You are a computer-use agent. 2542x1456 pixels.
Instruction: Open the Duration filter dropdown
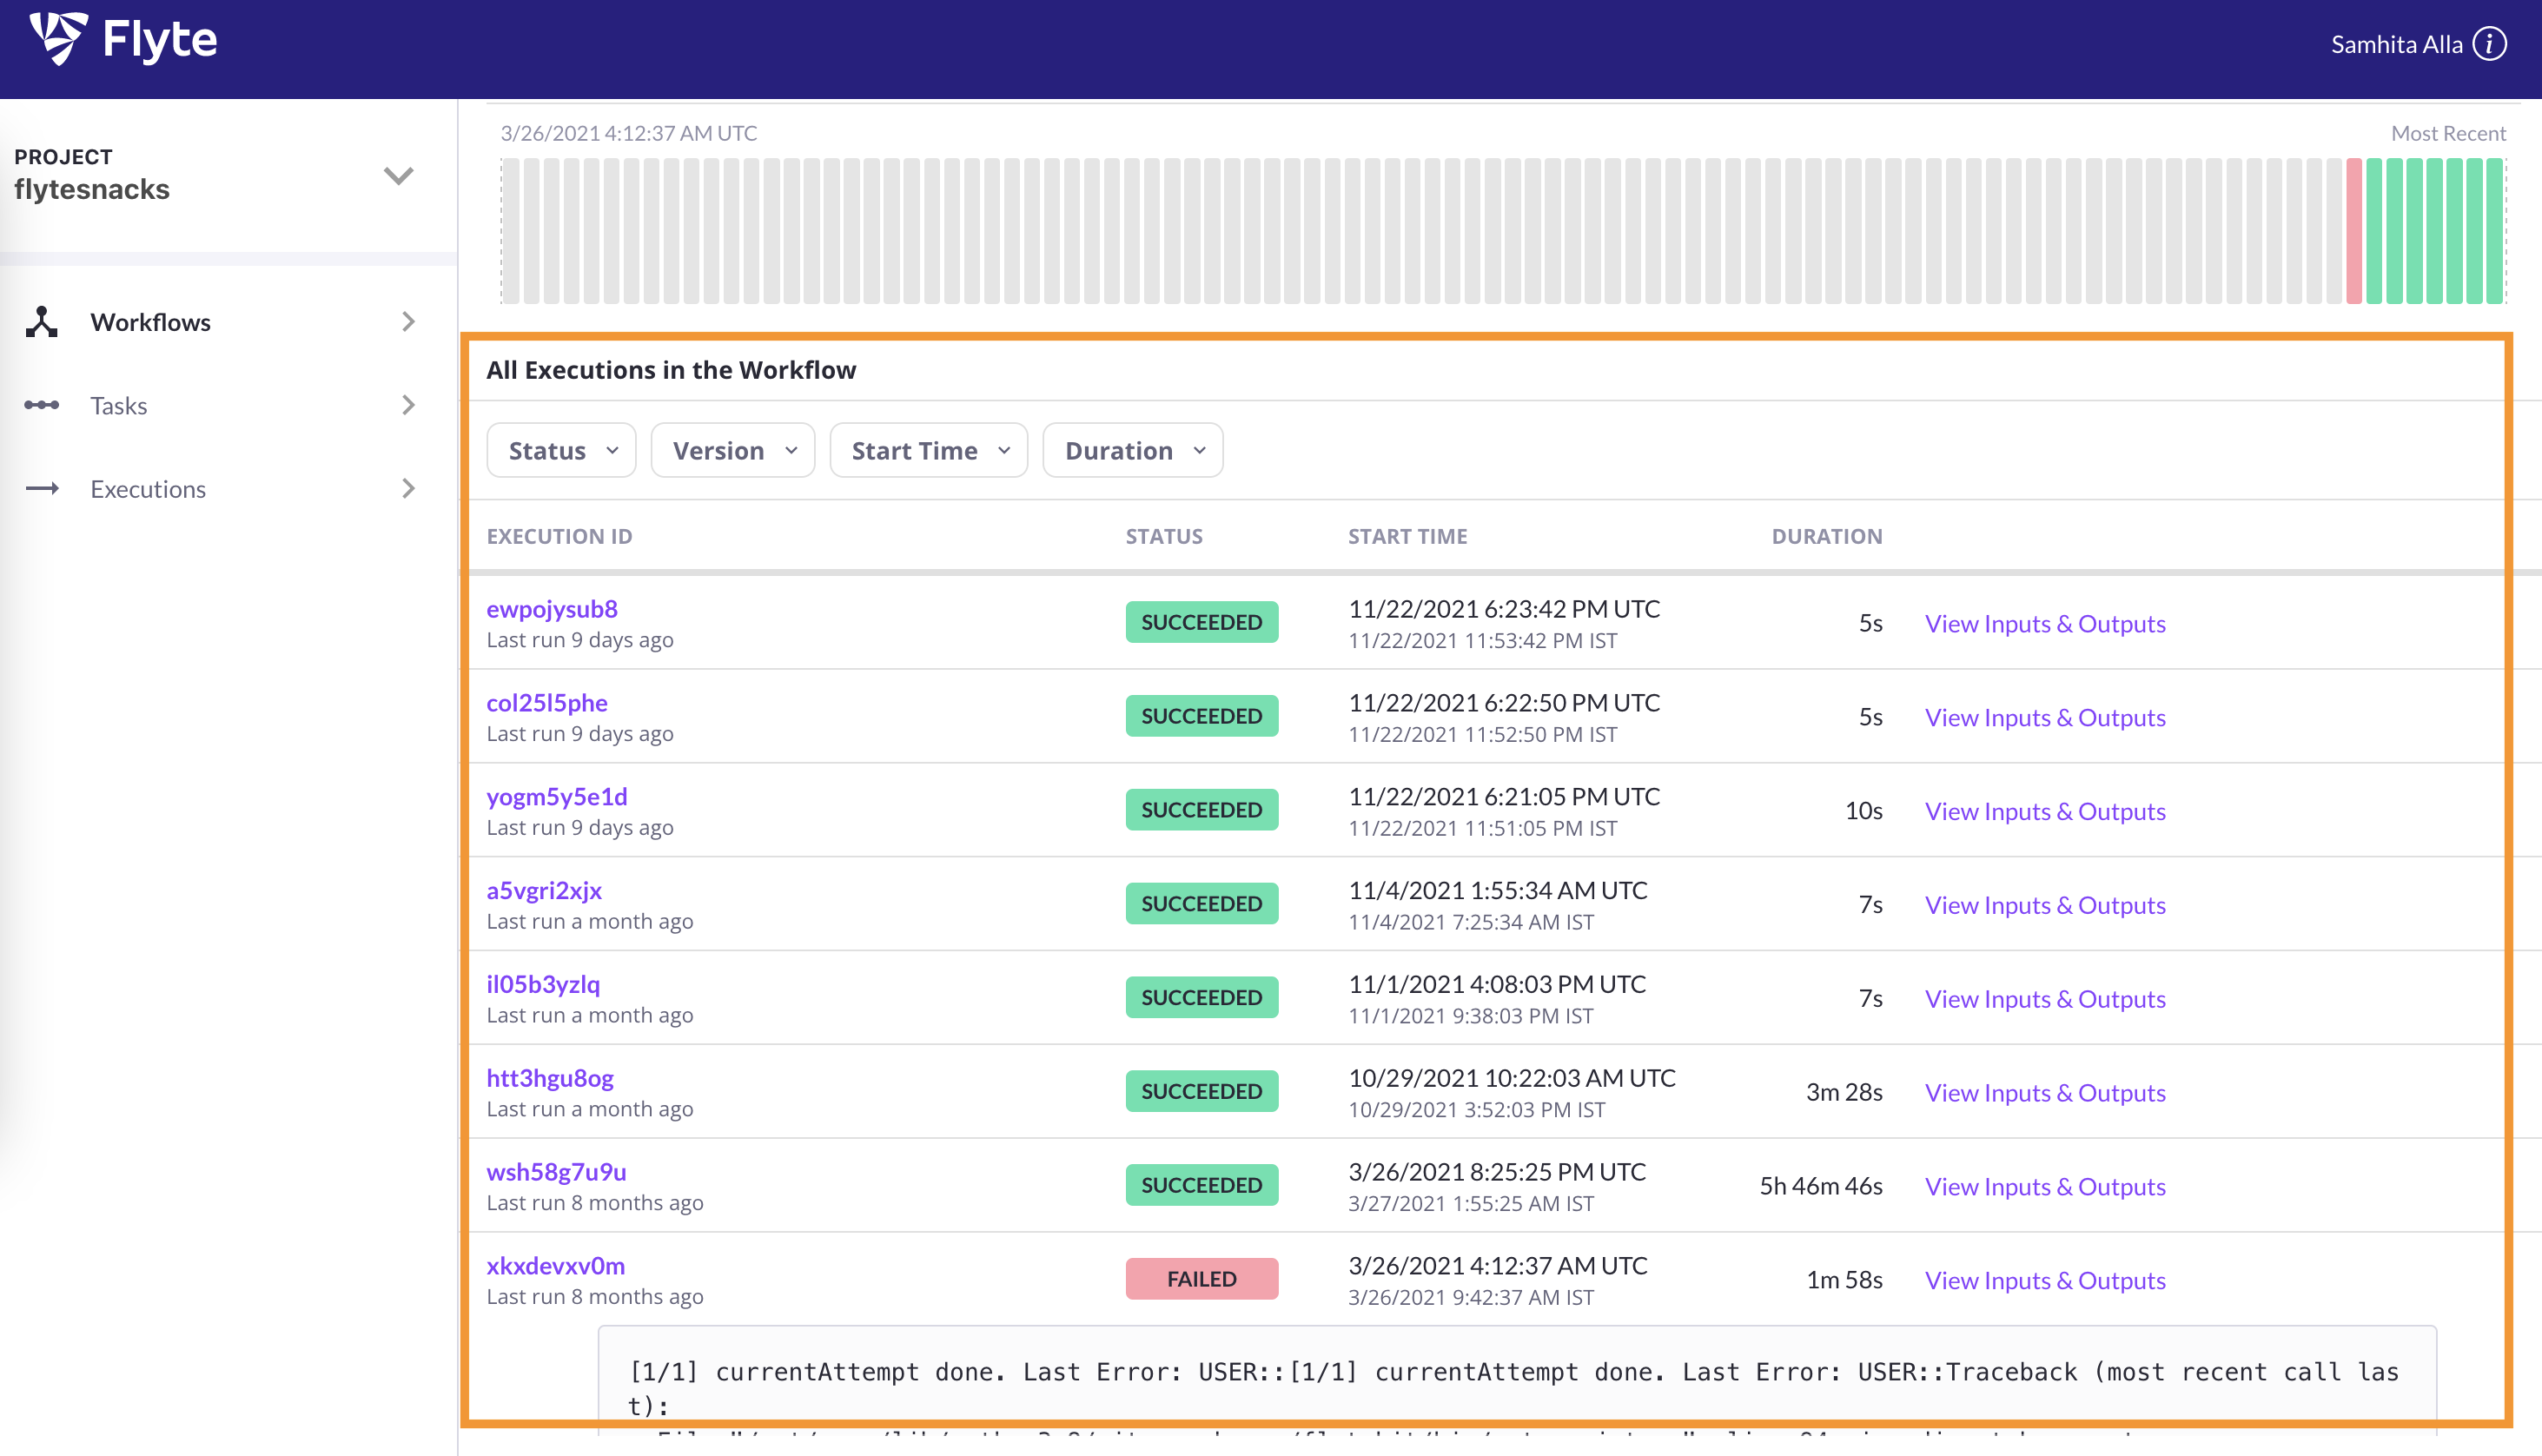tap(1132, 451)
